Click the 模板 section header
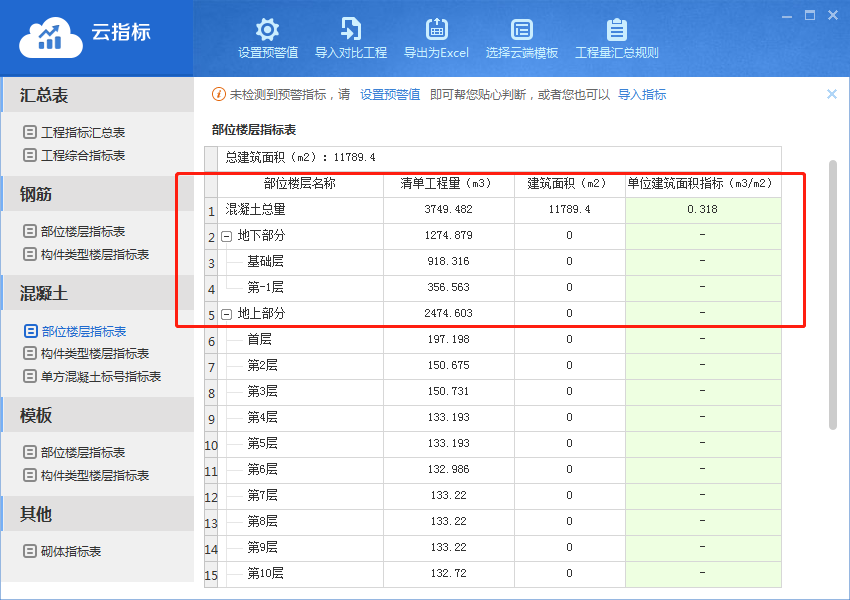The width and height of the screenshot is (850, 600). point(98,415)
